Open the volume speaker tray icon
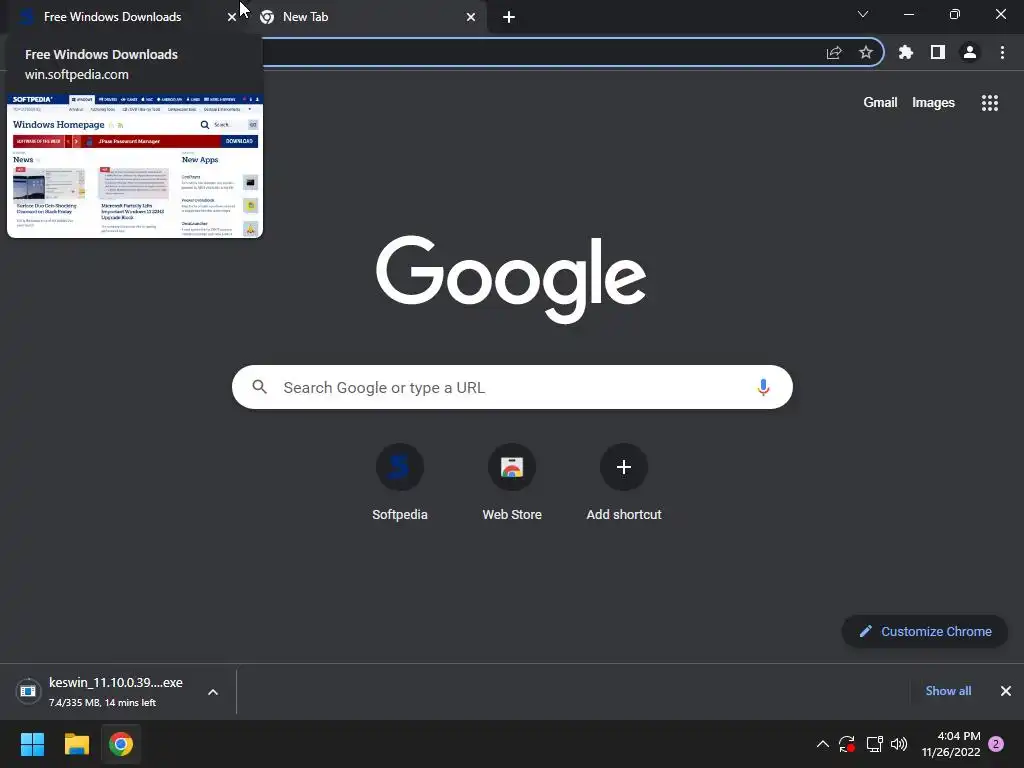1024x768 pixels. (899, 744)
